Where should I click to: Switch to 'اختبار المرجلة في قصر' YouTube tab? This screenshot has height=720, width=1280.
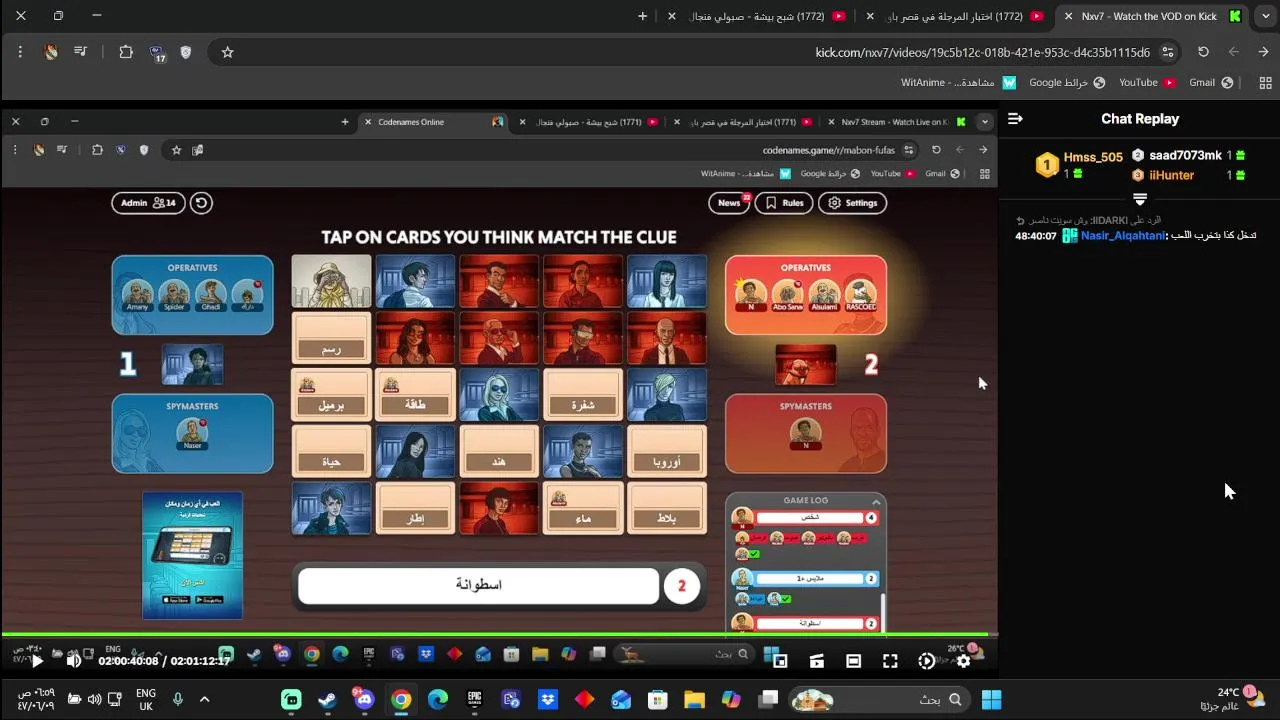pos(957,16)
